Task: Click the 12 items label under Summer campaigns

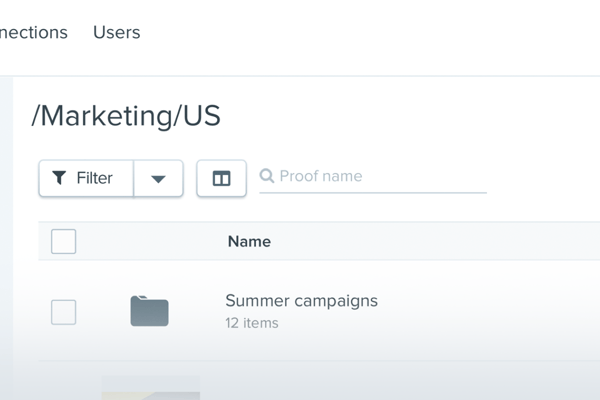Action: click(x=251, y=323)
